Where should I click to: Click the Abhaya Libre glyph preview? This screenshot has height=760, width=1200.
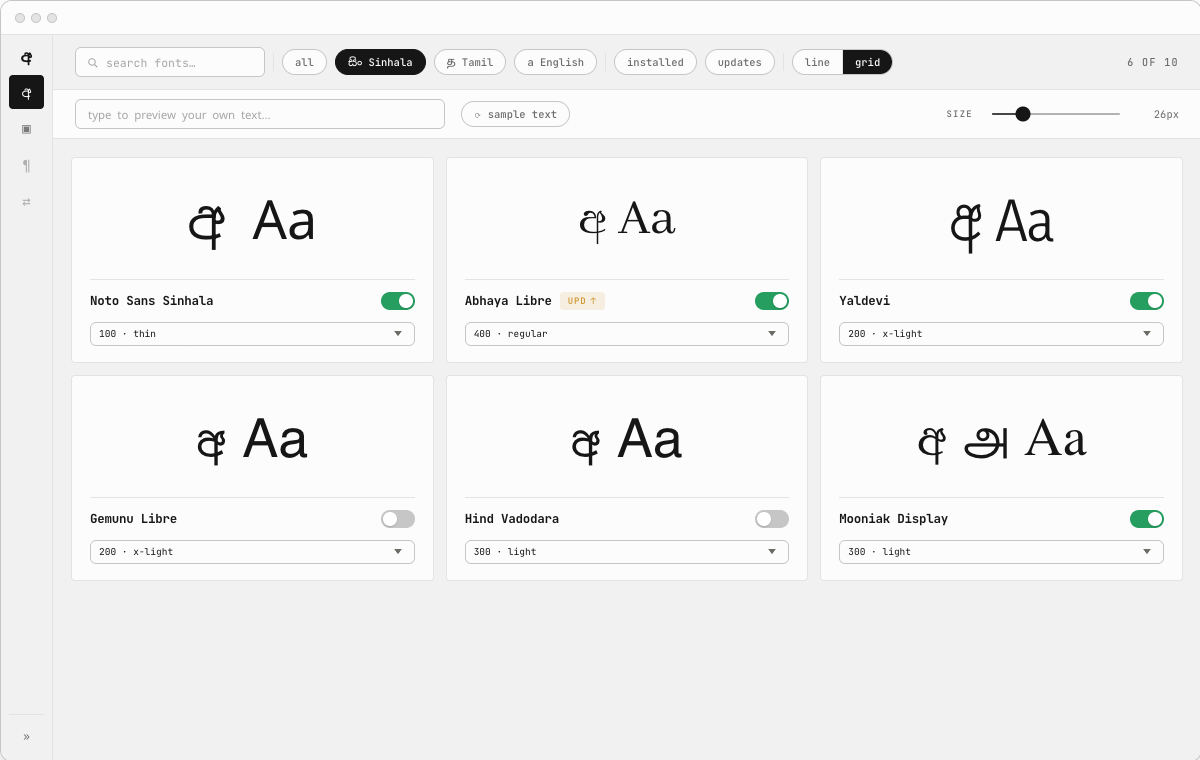(627, 220)
